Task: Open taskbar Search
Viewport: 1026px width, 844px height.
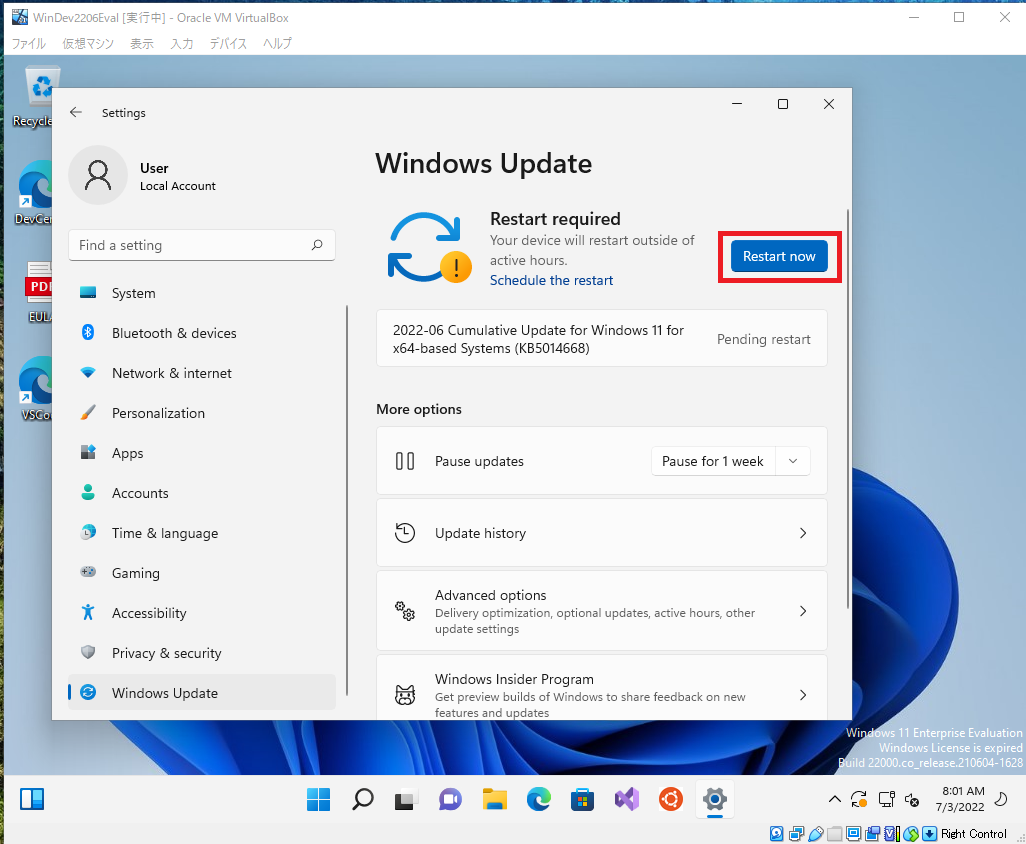Action: click(x=363, y=800)
